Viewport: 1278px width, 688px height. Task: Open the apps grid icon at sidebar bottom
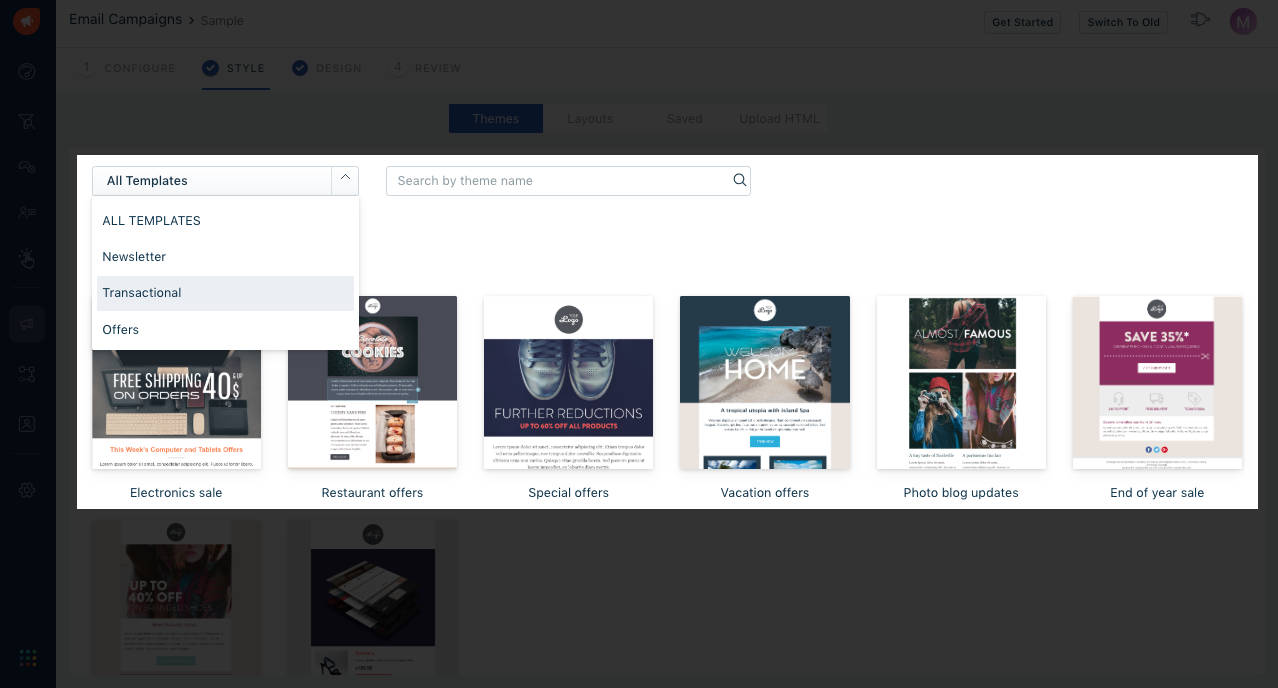point(27,657)
